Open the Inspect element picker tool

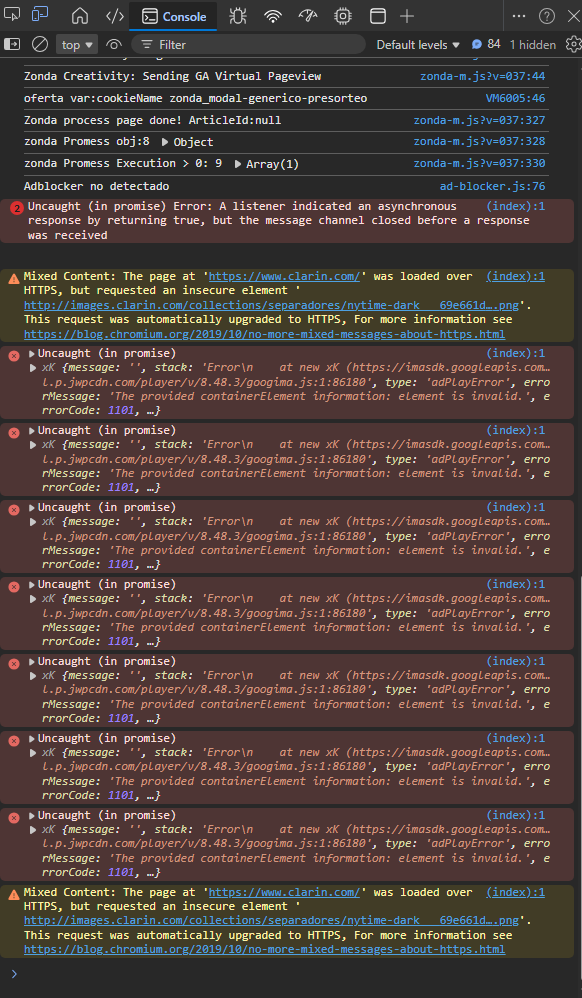click(12, 15)
